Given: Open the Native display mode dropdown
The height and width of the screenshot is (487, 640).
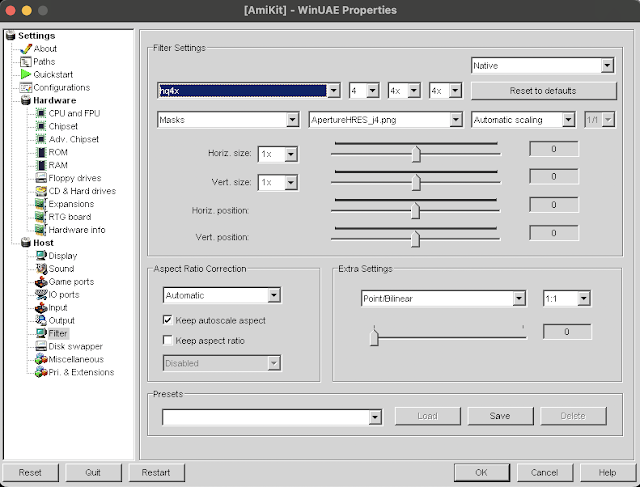Looking at the screenshot, I should pos(607,66).
